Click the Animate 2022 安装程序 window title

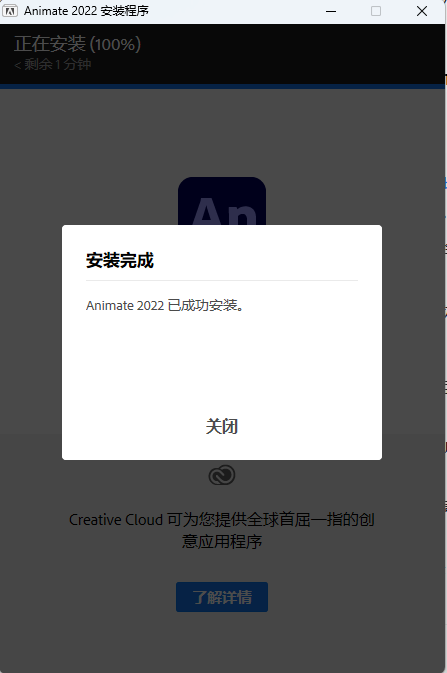coord(86,11)
